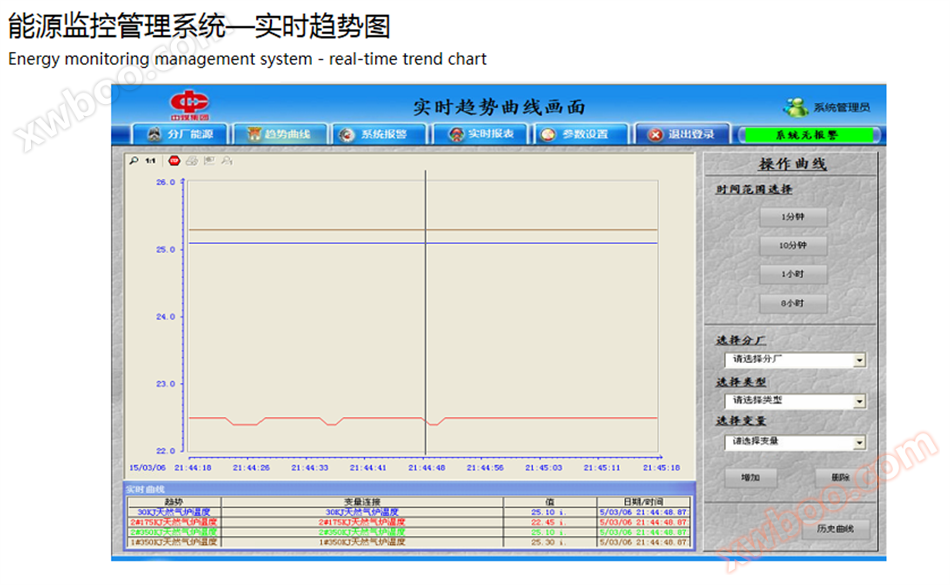Click the green 2#350KJ天然气炉温度 trend row name

pos(174,532)
